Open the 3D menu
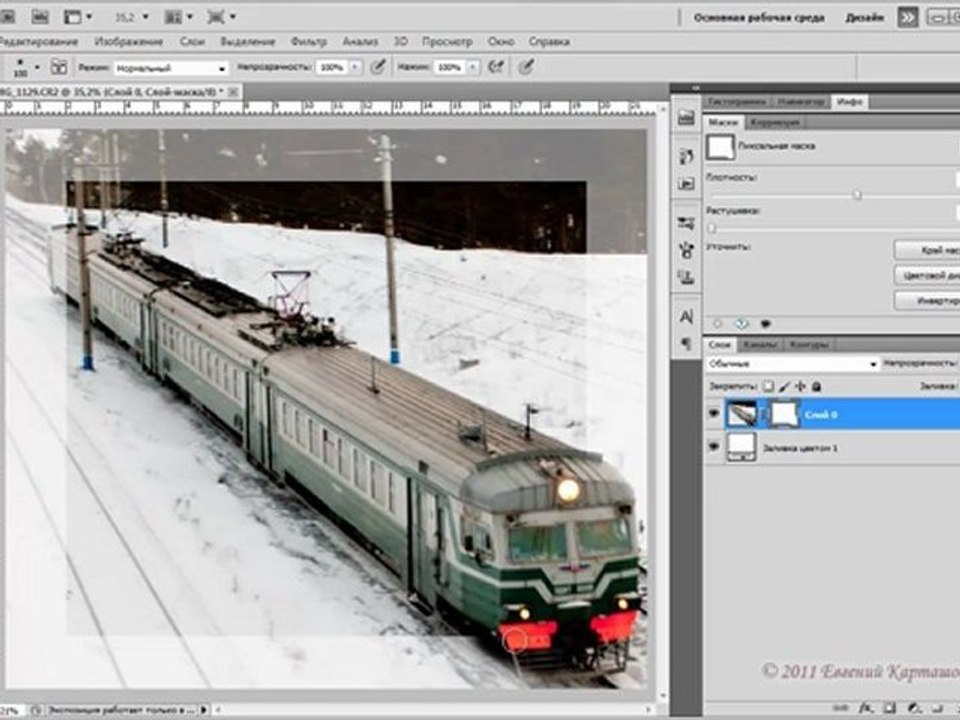The image size is (960, 720). (x=400, y=42)
